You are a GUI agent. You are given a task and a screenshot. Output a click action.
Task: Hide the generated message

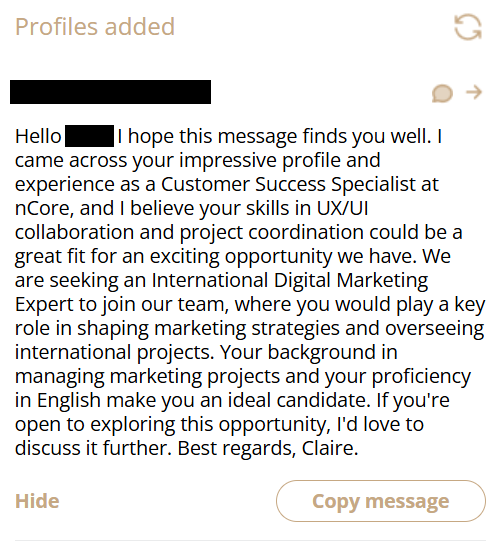37,501
